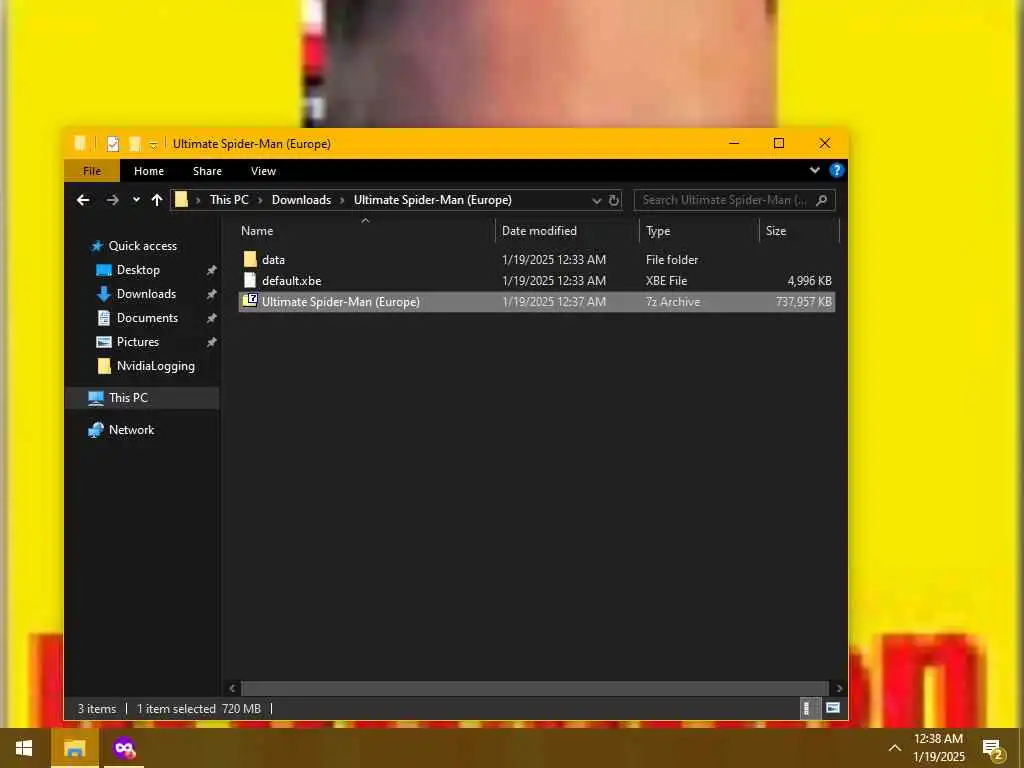Open the File ribbon tab
Image resolution: width=1024 pixels, height=768 pixels.
[92, 171]
